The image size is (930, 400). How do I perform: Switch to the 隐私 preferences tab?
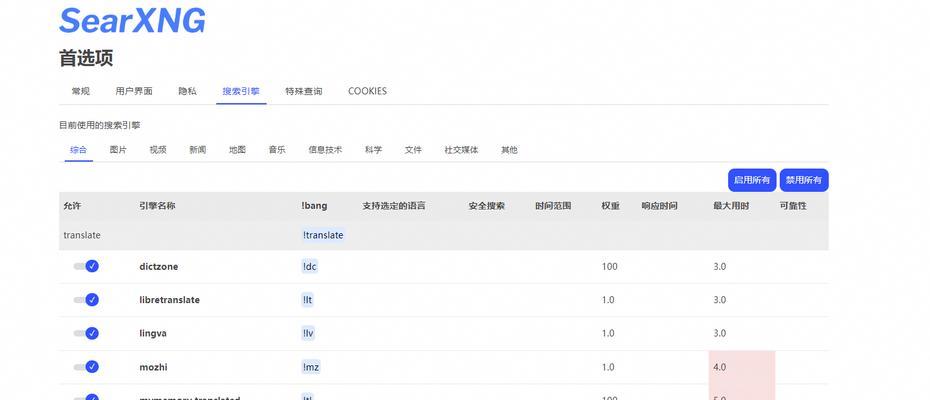(x=187, y=91)
